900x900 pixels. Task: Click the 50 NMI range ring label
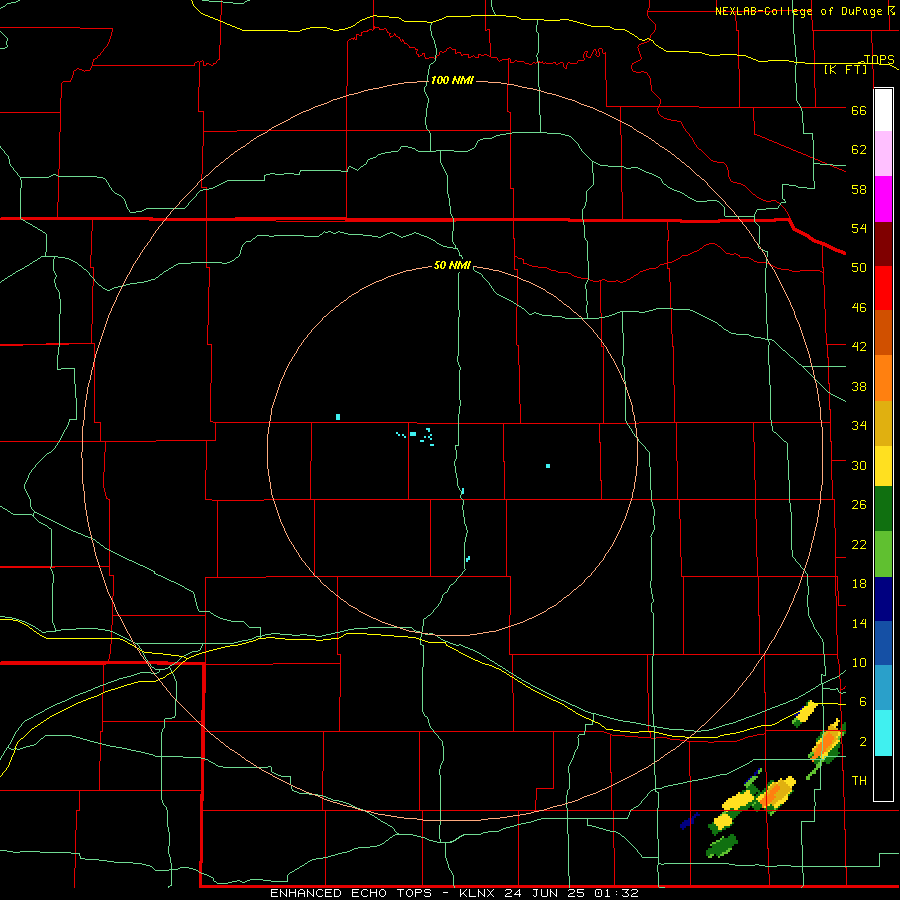click(x=452, y=265)
